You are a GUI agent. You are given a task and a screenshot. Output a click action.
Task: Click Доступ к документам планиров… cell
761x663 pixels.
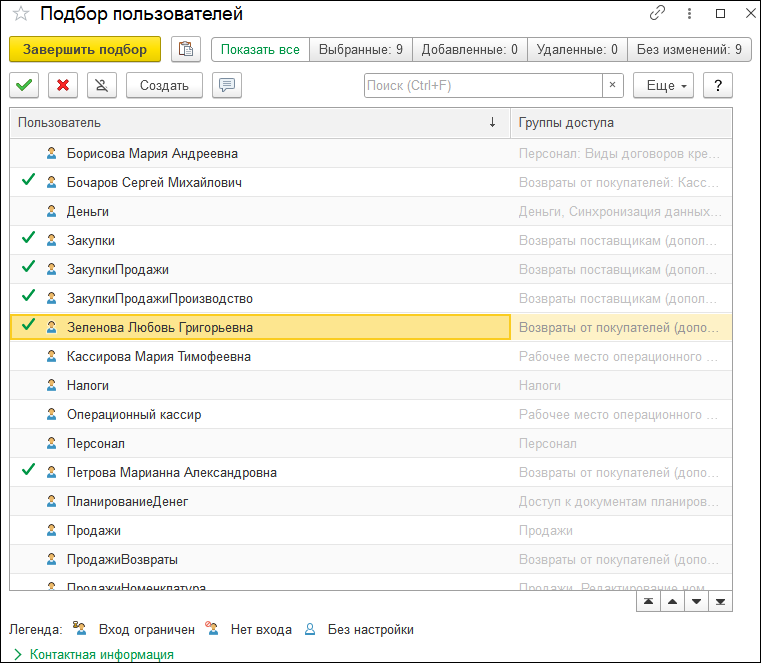[x=621, y=501]
